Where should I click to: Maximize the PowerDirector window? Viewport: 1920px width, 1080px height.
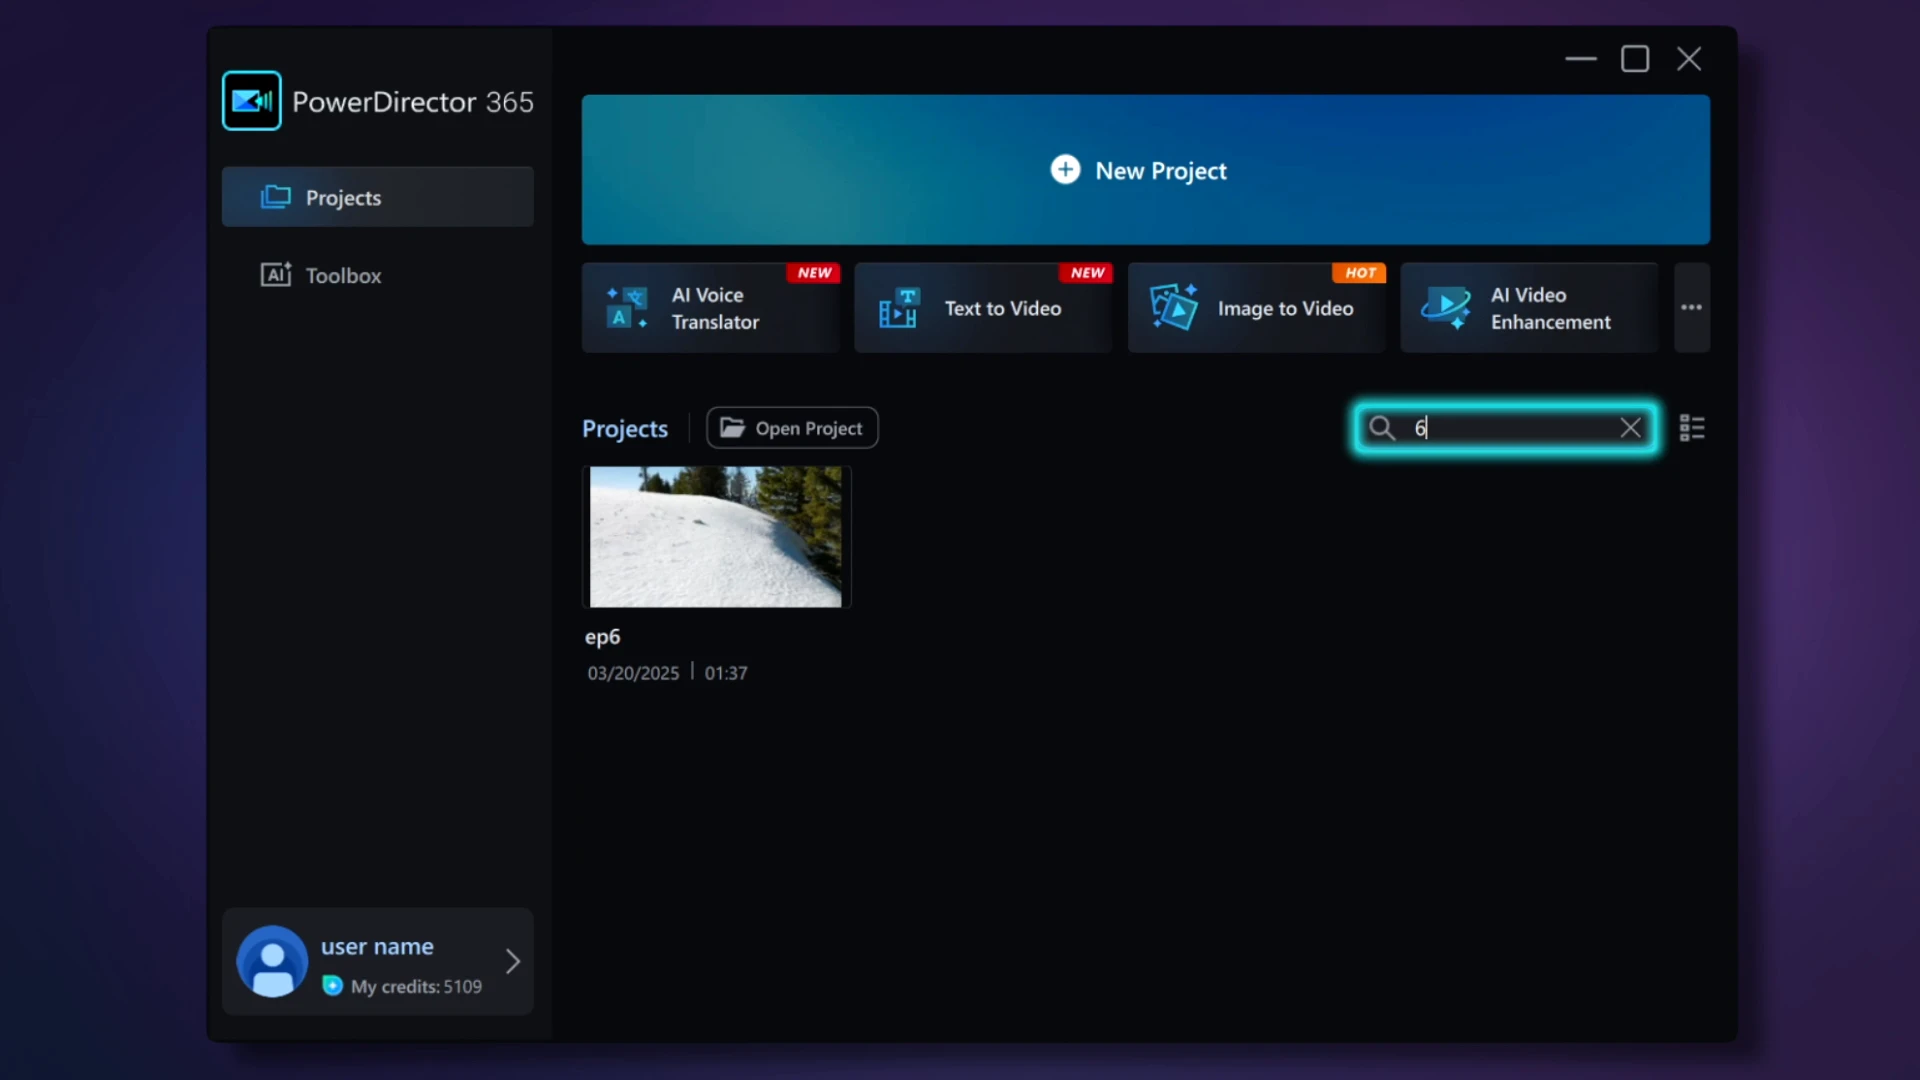coord(1635,59)
